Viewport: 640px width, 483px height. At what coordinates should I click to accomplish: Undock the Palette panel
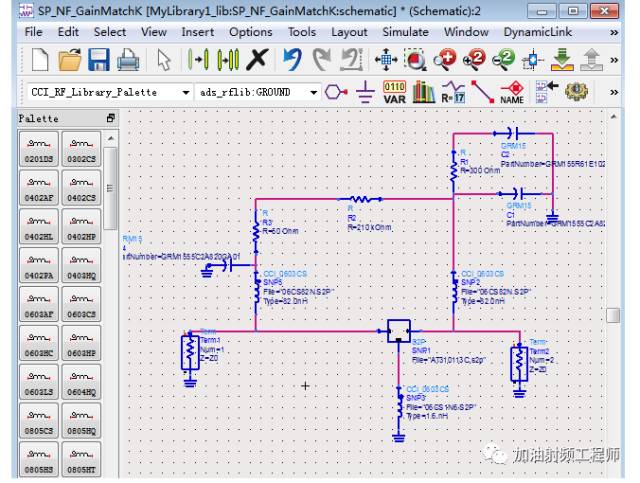[110, 118]
